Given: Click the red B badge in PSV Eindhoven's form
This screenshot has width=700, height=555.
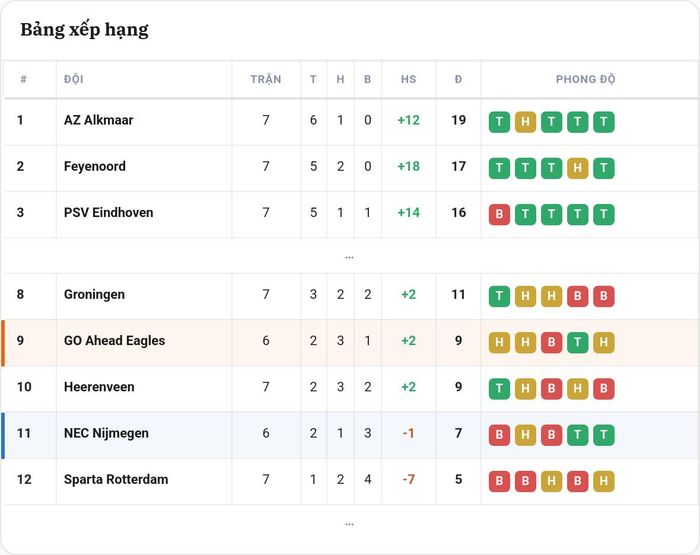Looking at the screenshot, I should click(x=499, y=214).
